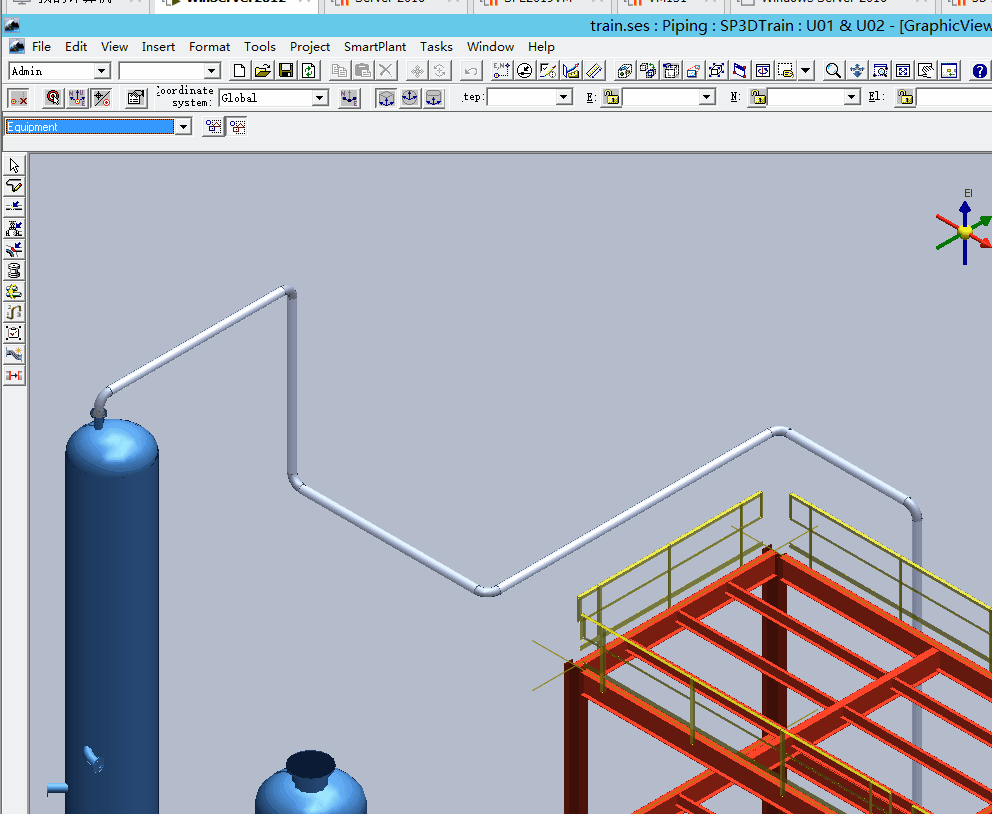This screenshot has width=992, height=814.
Task: Select the Insert Tap tool
Action: (x=14, y=249)
